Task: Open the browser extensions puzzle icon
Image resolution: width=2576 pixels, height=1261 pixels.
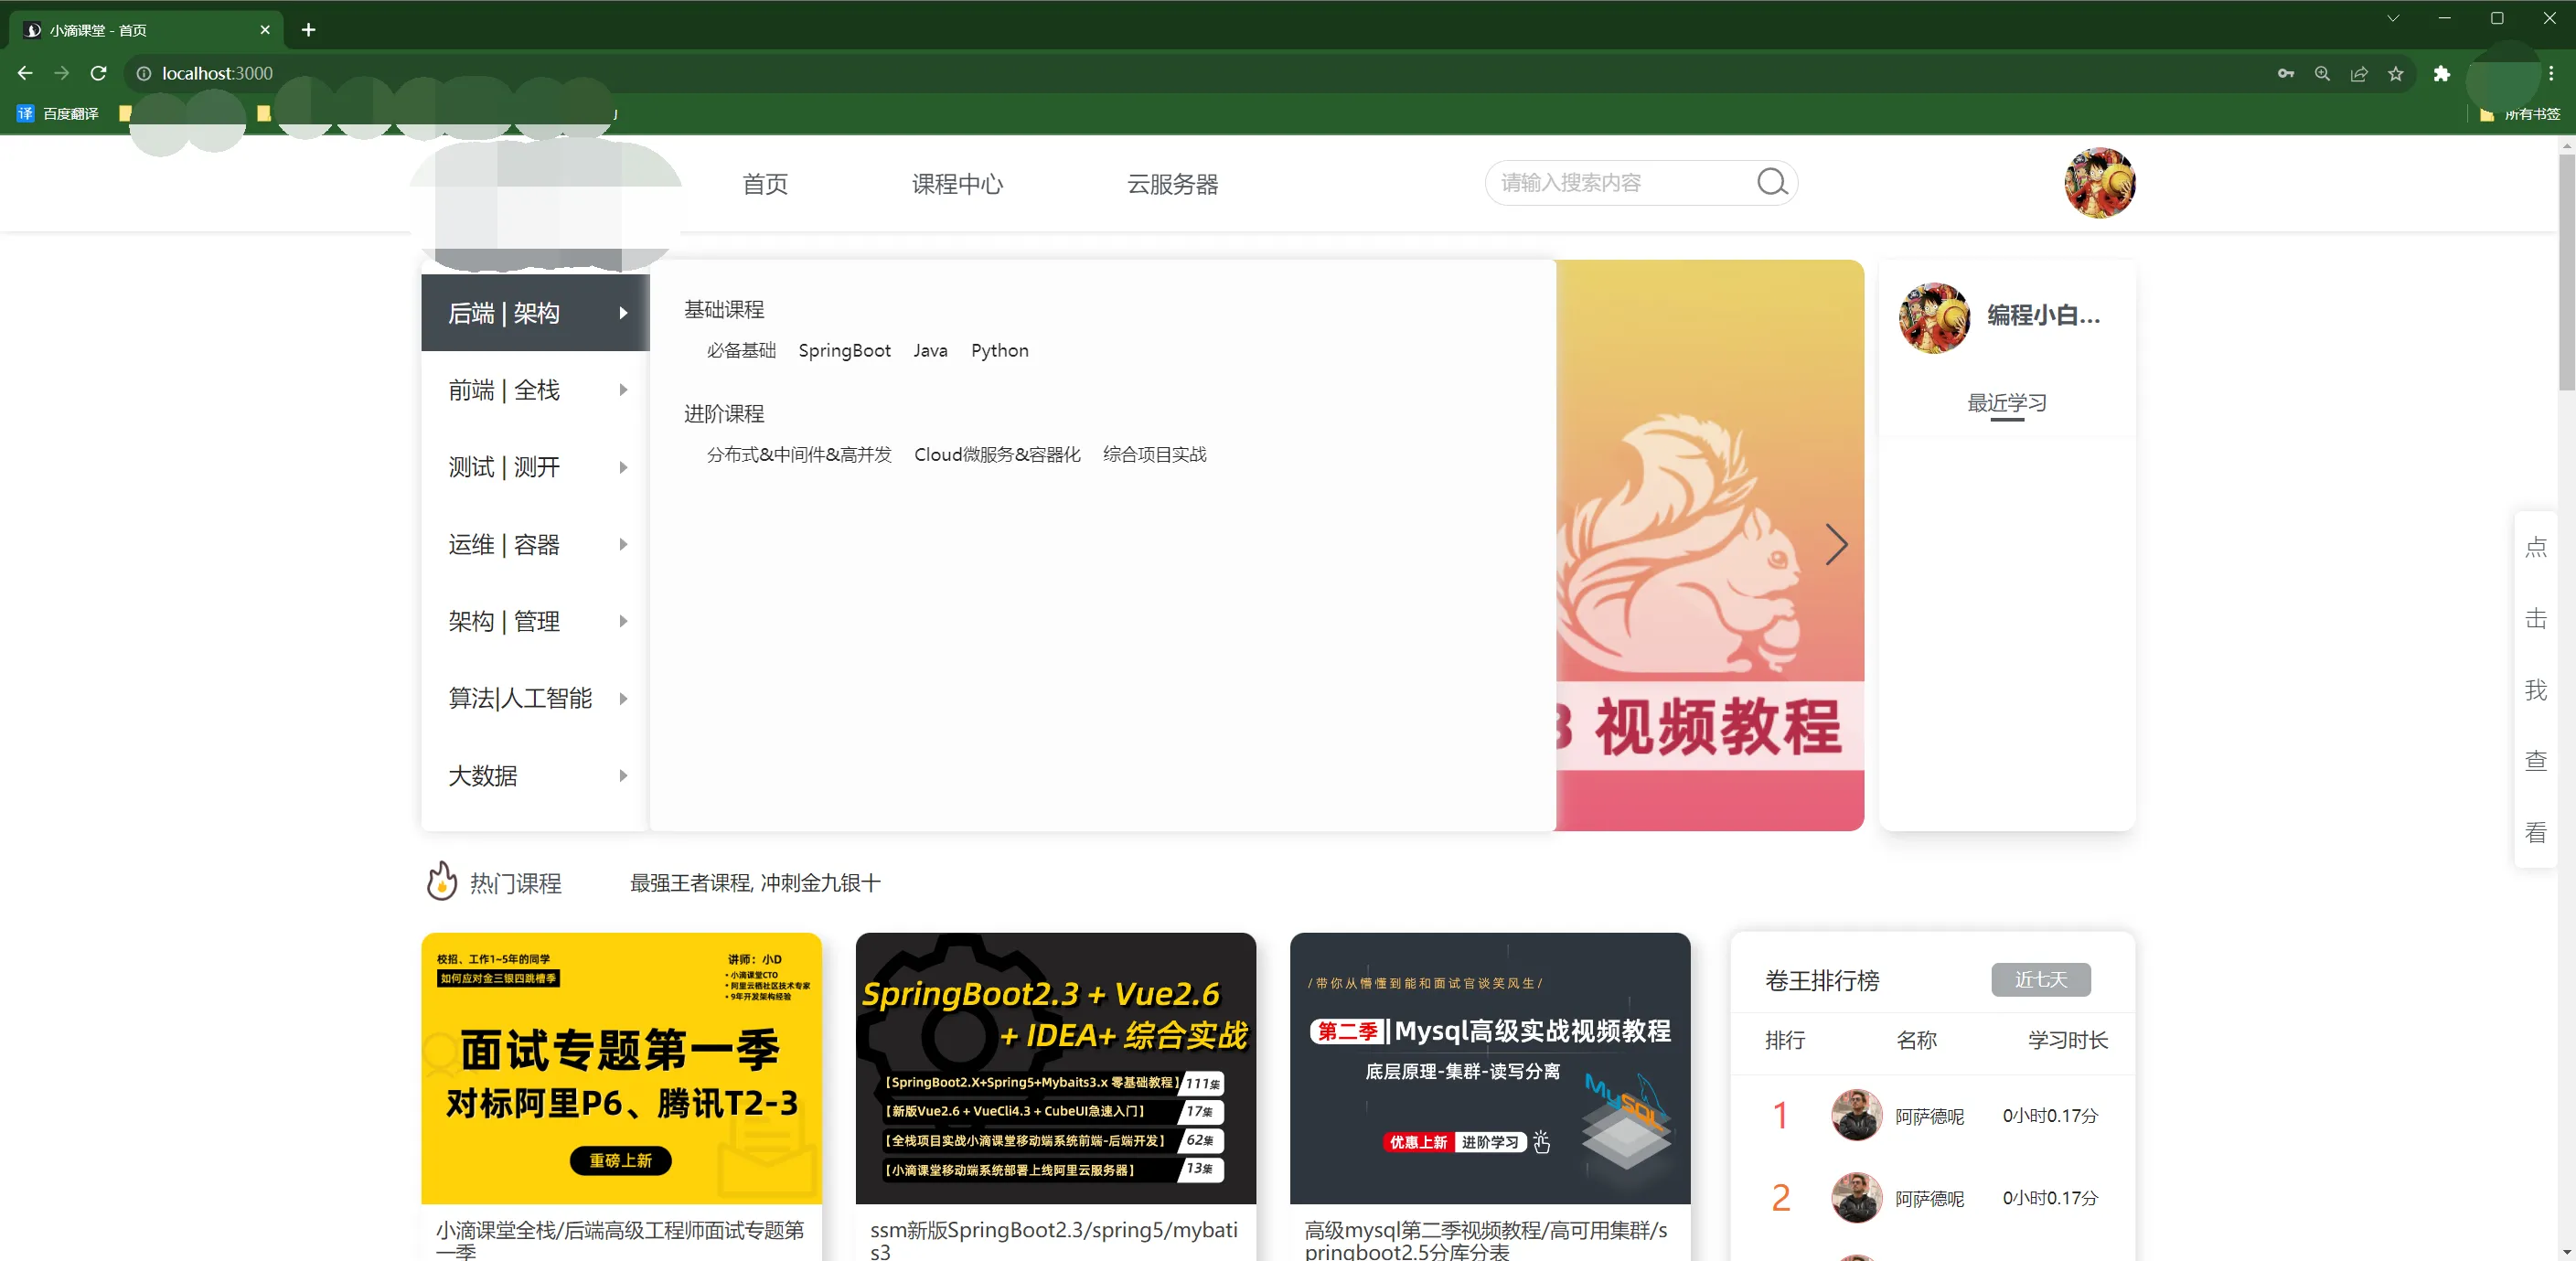Action: 2441,73
